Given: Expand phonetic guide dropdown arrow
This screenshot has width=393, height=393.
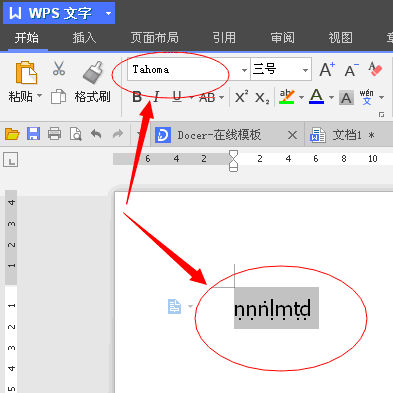Looking at the screenshot, I should coord(382,97).
